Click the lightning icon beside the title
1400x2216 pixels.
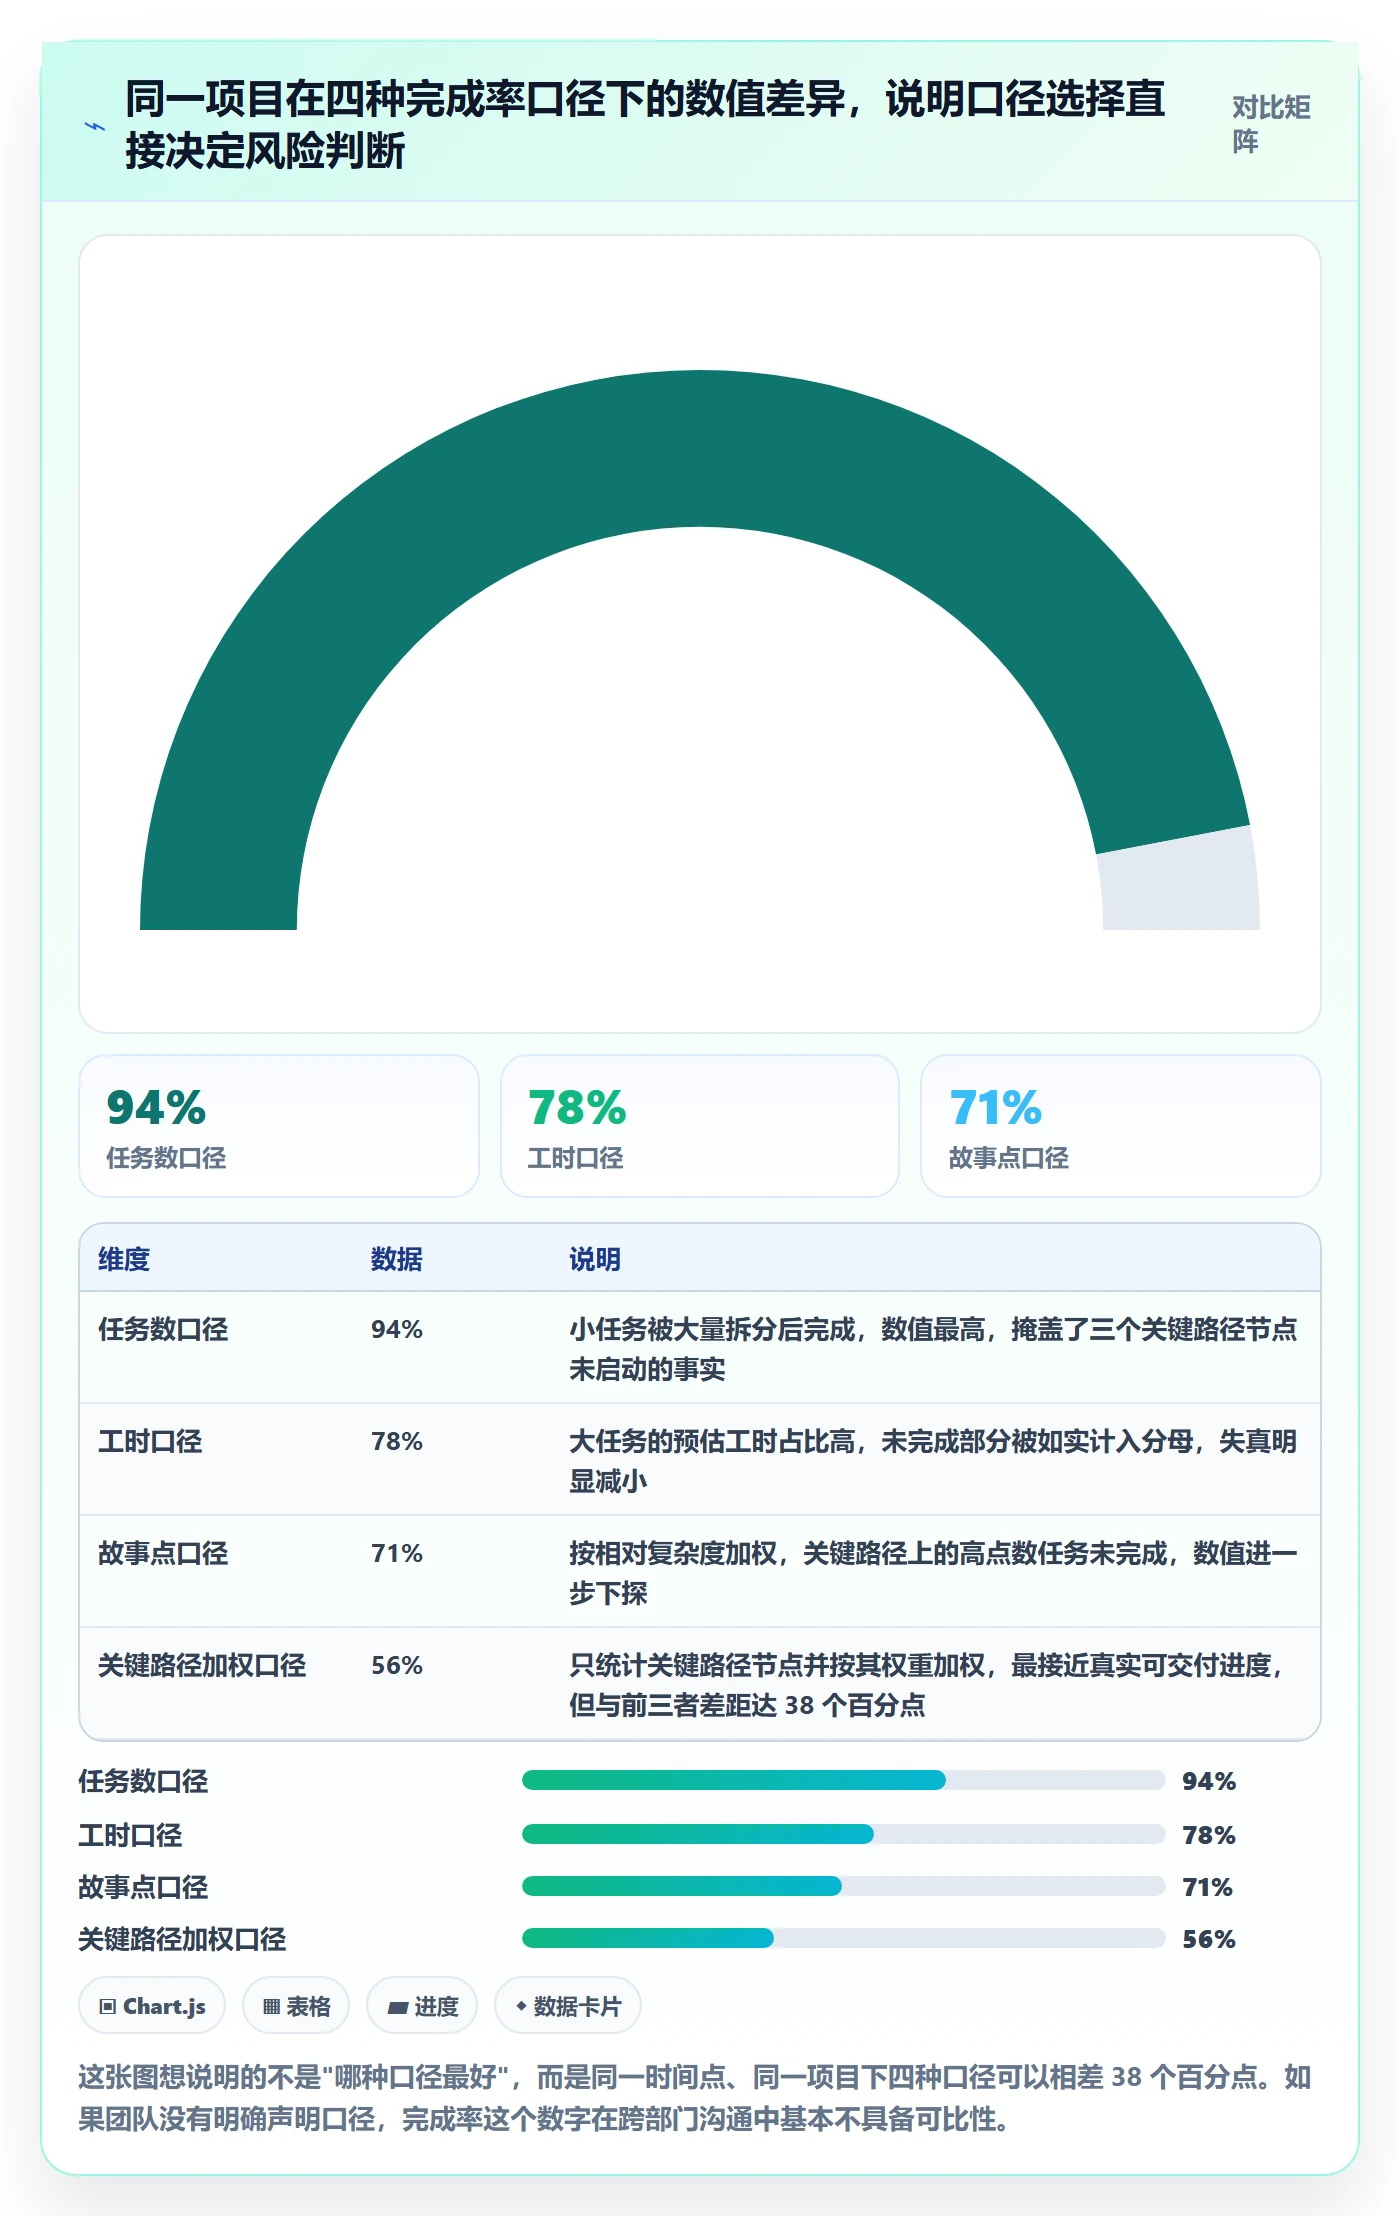click(95, 127)
